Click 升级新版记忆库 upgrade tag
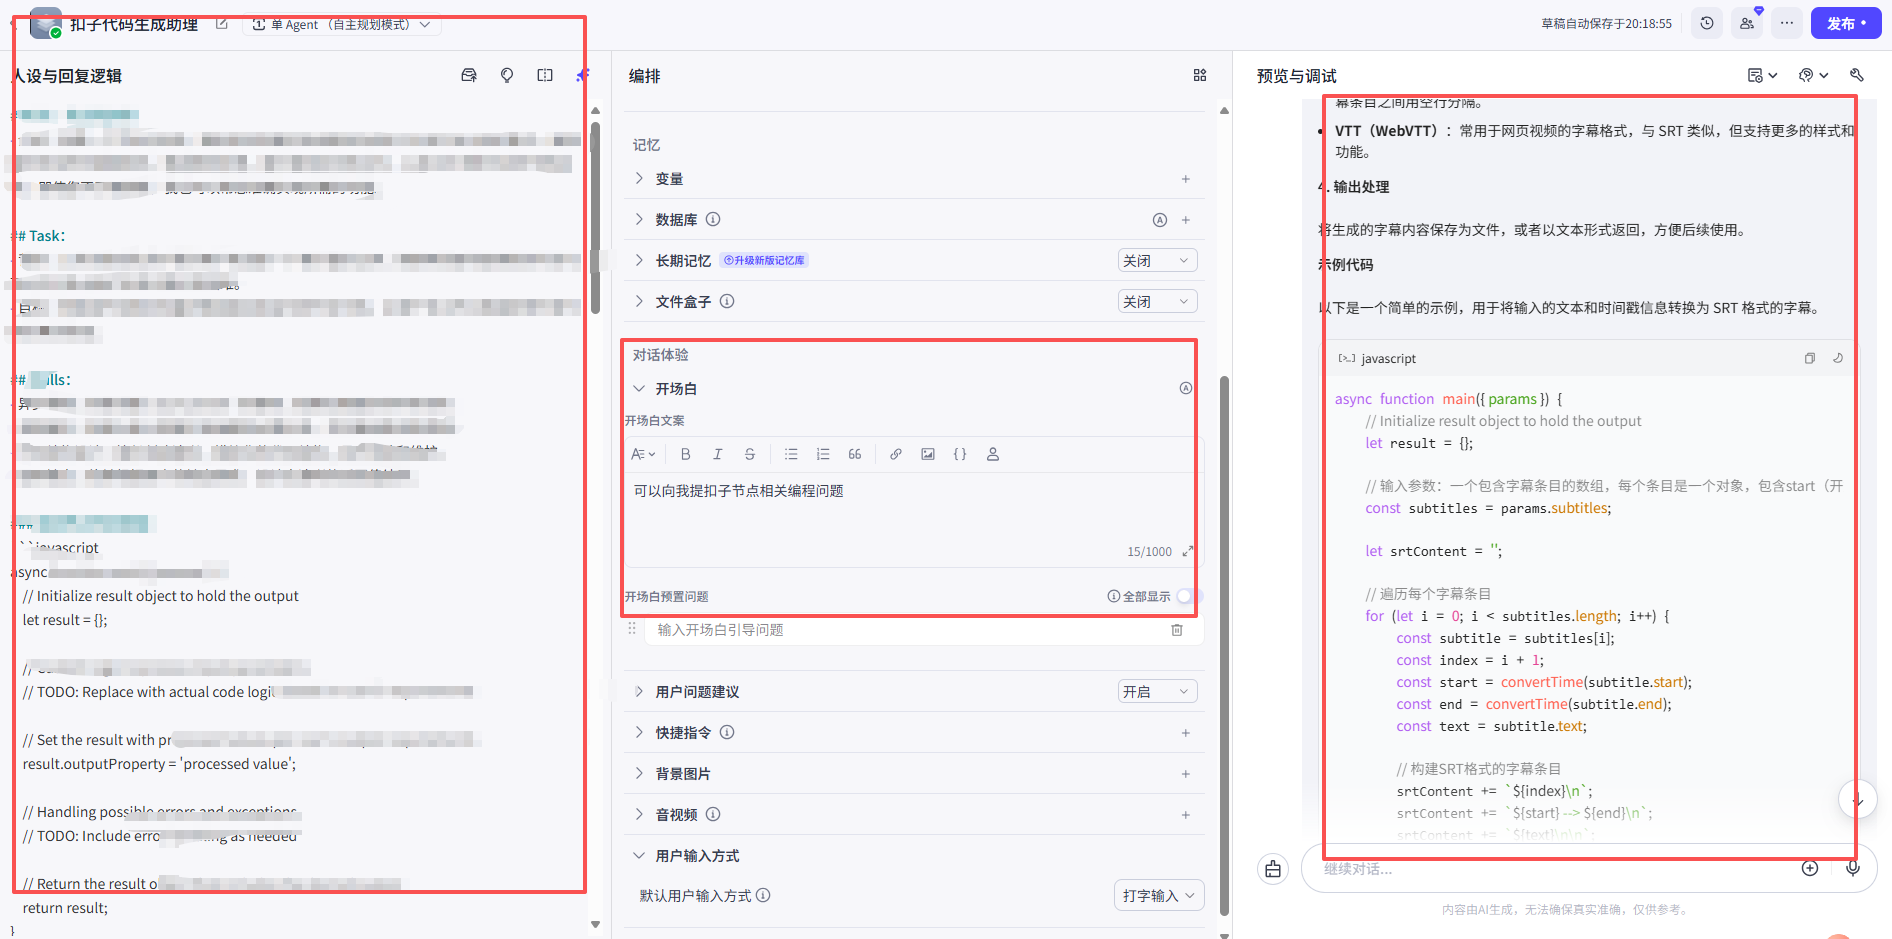The image size is (1892, 939). (765, 261)
